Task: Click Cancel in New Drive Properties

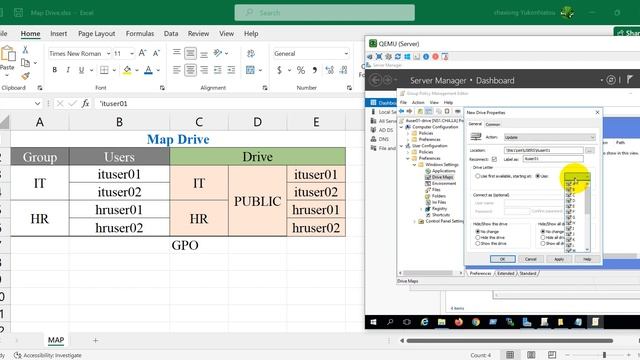Action: [x=531, y=259]
